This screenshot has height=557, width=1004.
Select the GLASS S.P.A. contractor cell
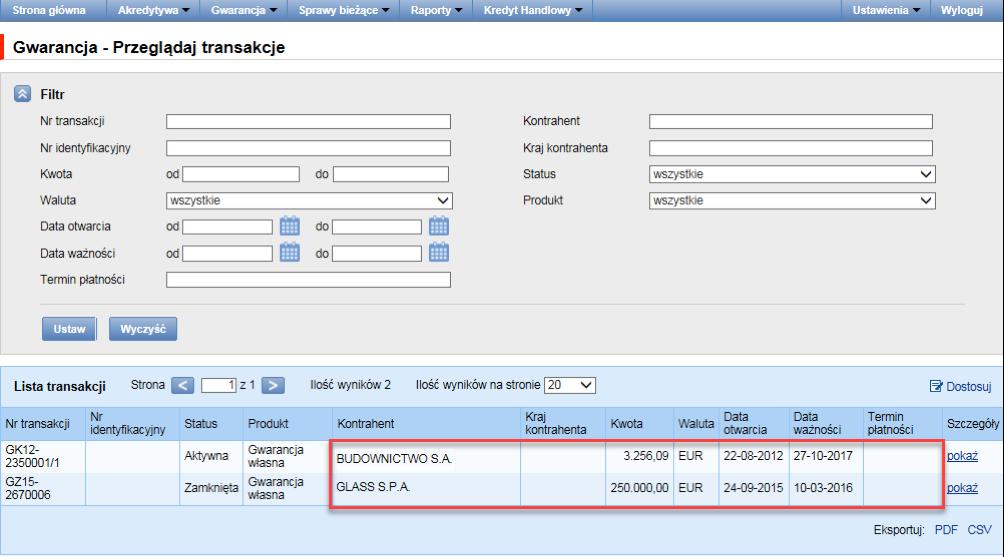(x=373, y=487)
